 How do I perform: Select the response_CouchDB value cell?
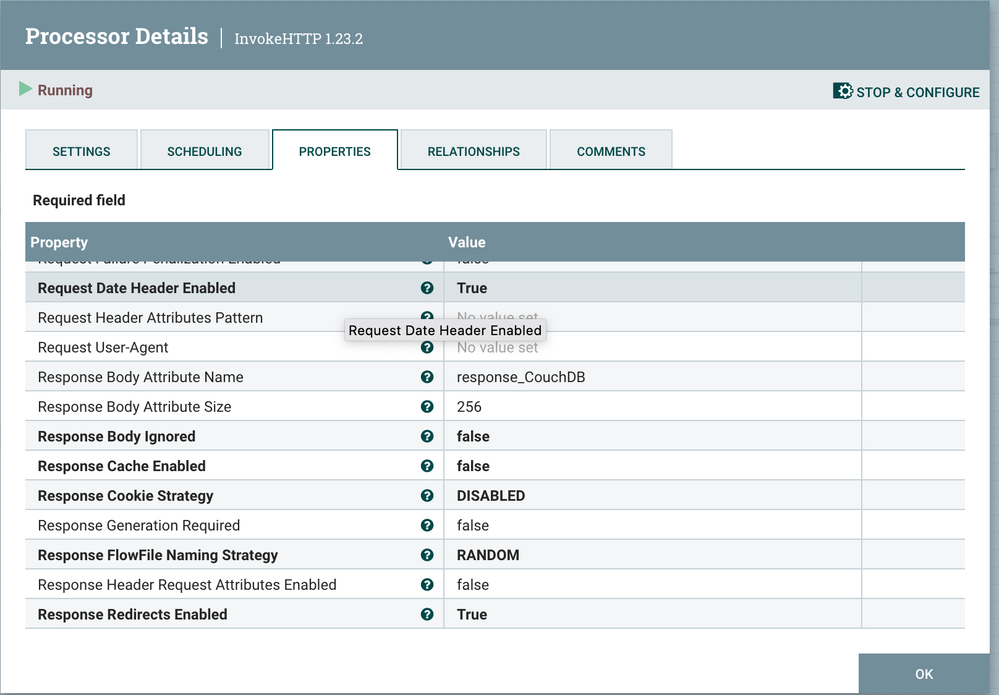pos(652,377)
